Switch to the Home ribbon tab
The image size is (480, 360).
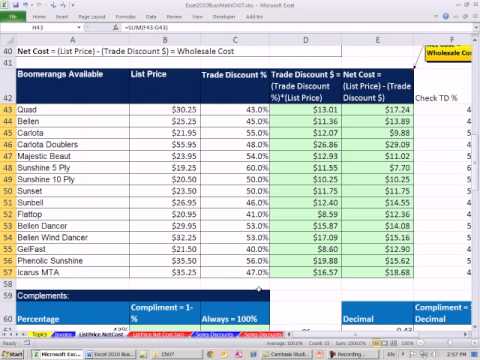(39, 17)
